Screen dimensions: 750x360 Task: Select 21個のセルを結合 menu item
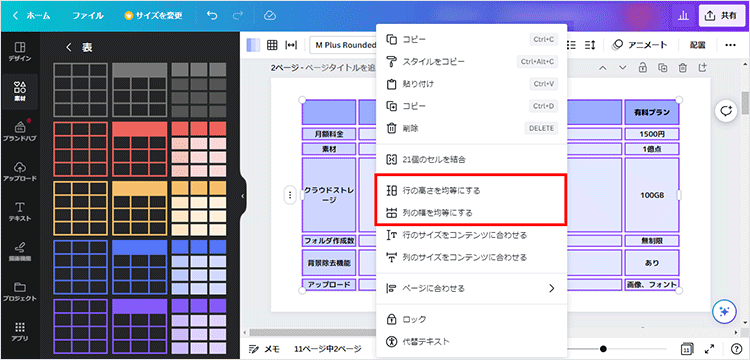click(x=472, y=160)
